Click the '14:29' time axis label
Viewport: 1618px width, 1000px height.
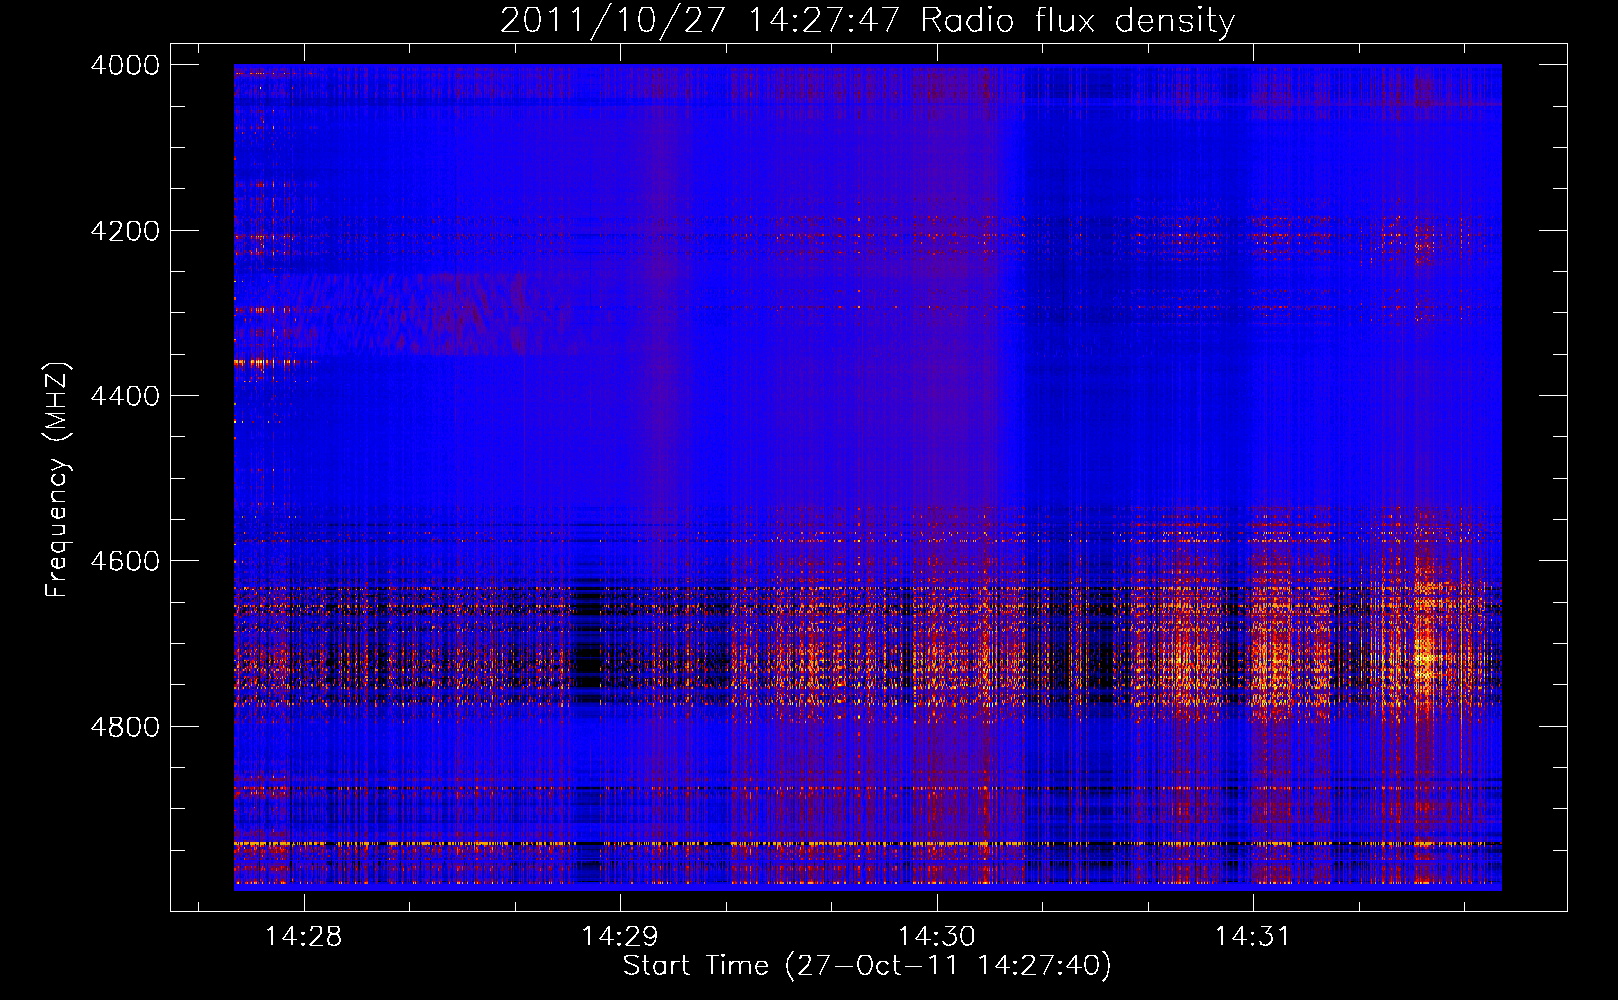point(620,936)
